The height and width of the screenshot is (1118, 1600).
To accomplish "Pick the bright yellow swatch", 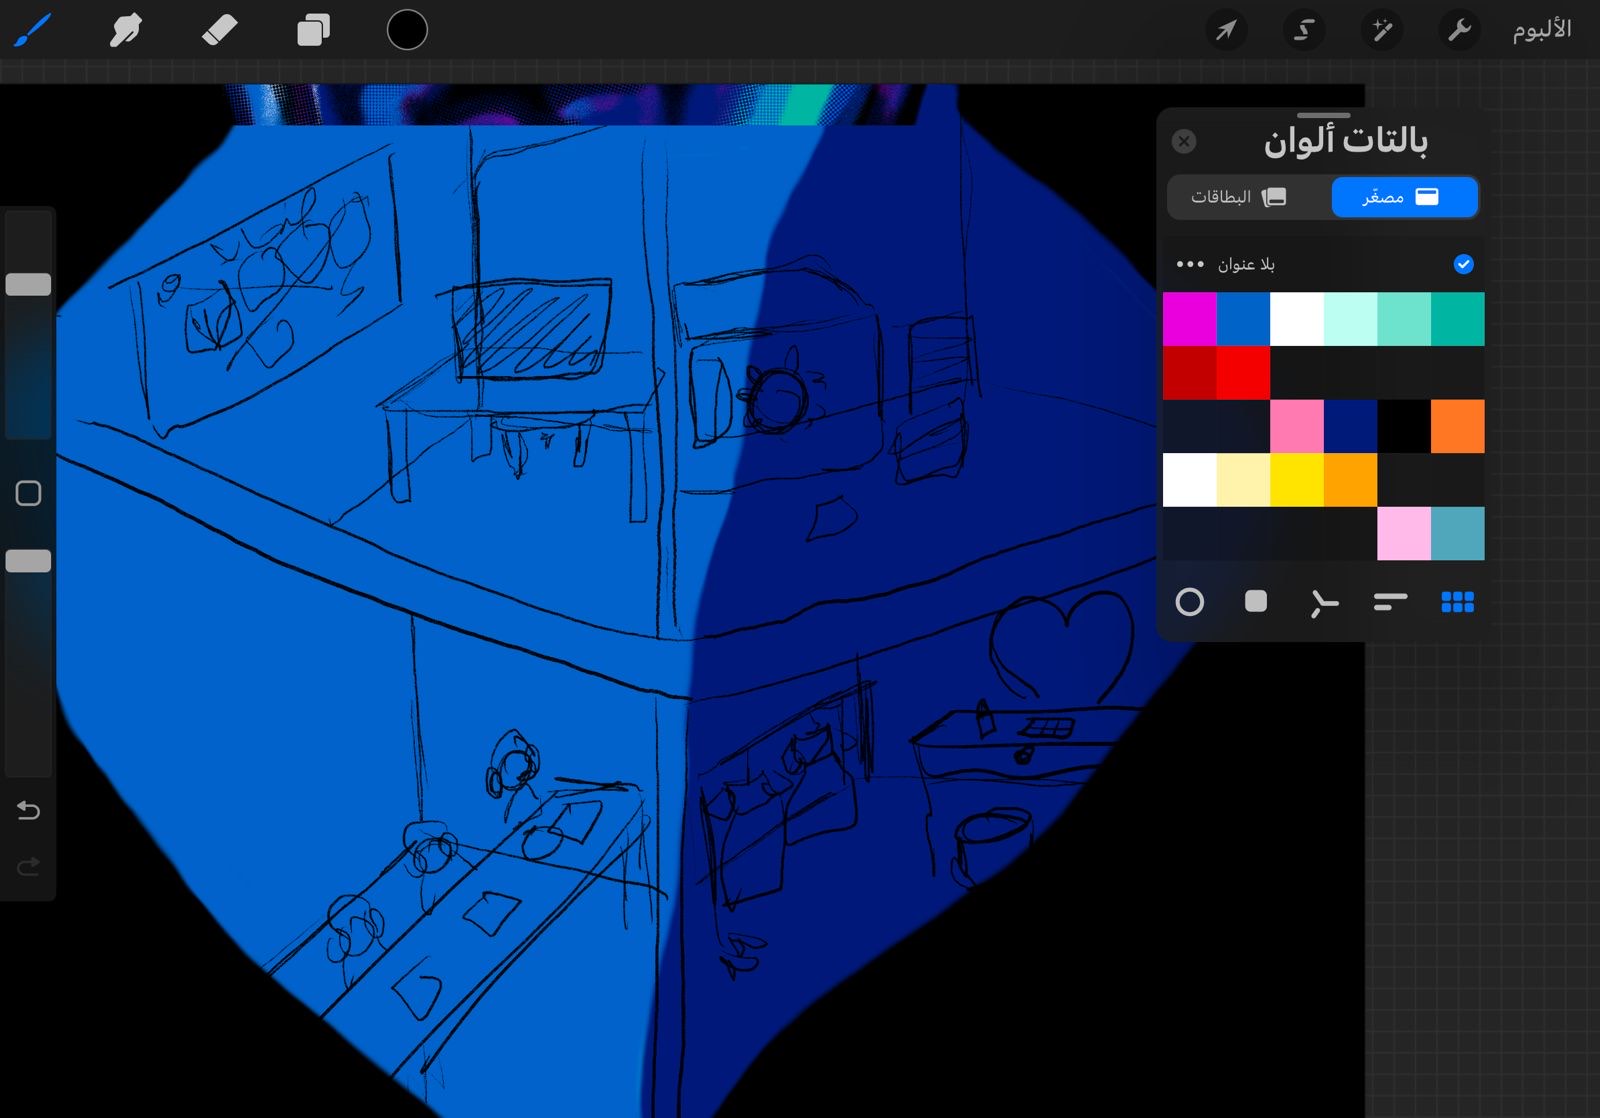I will click(1297, 480).
